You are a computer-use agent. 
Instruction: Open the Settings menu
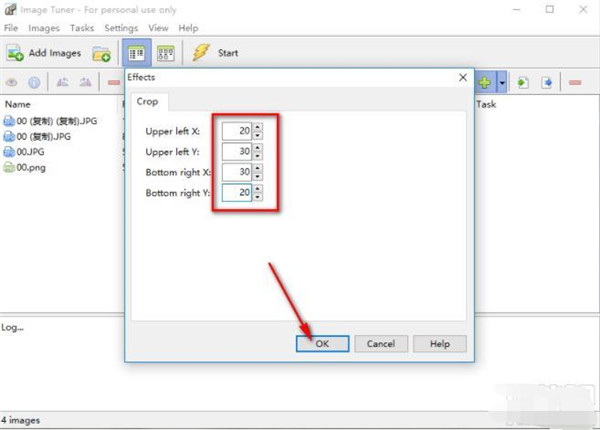[121, 28]
